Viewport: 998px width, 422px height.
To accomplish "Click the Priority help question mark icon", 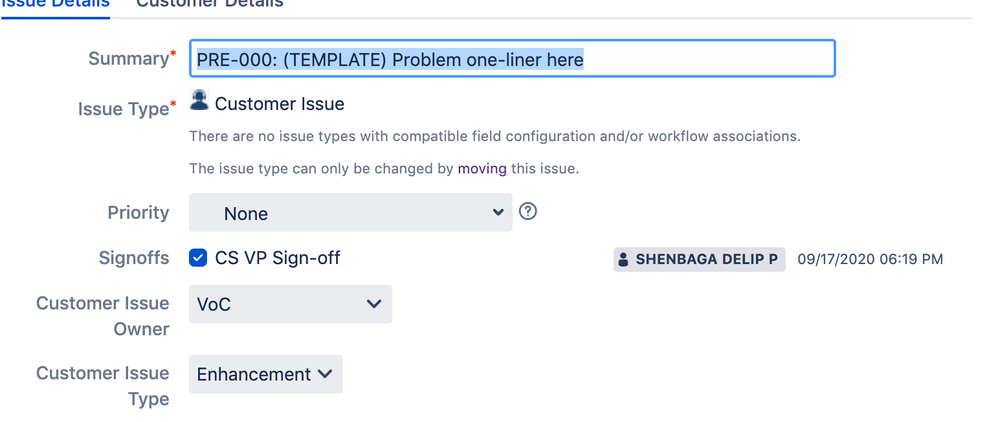I will click(x=528, y=211).
